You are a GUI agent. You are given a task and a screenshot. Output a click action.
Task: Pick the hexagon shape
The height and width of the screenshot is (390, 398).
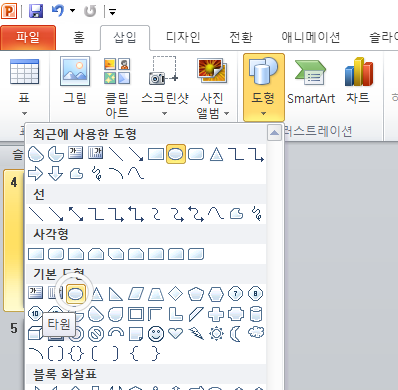coord(216,294)
